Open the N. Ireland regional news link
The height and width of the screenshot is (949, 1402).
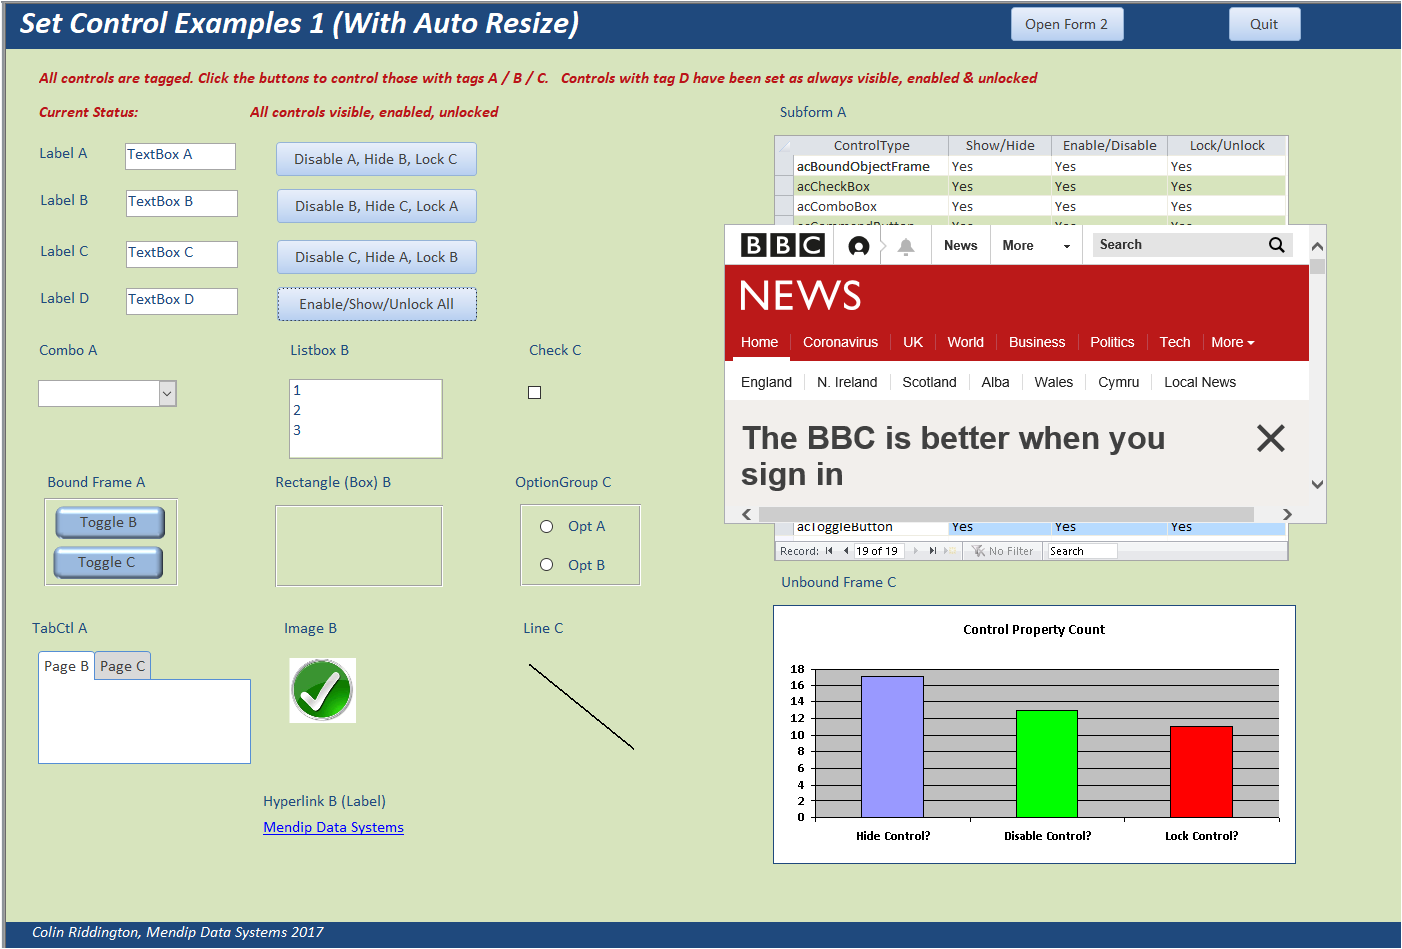click(x=847, y=382)
